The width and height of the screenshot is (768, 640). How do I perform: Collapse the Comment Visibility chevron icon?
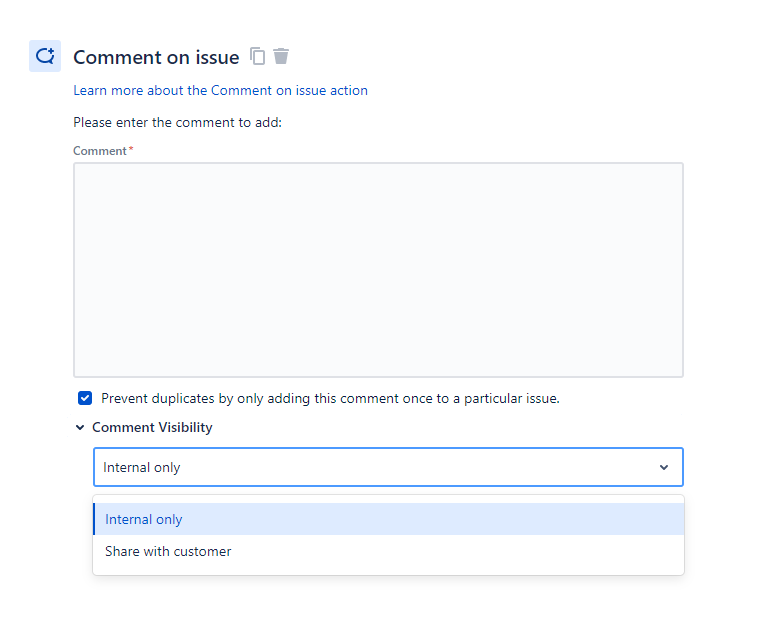click(80, 427)
